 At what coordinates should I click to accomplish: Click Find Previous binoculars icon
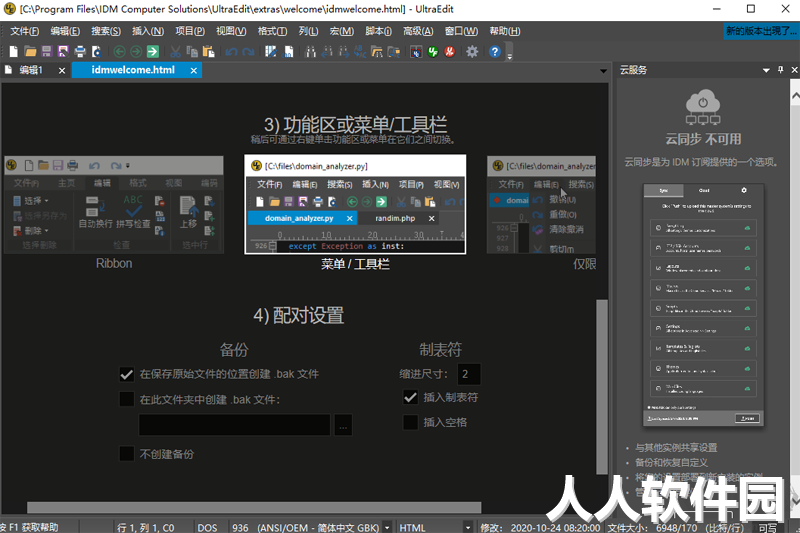(327, 52)
